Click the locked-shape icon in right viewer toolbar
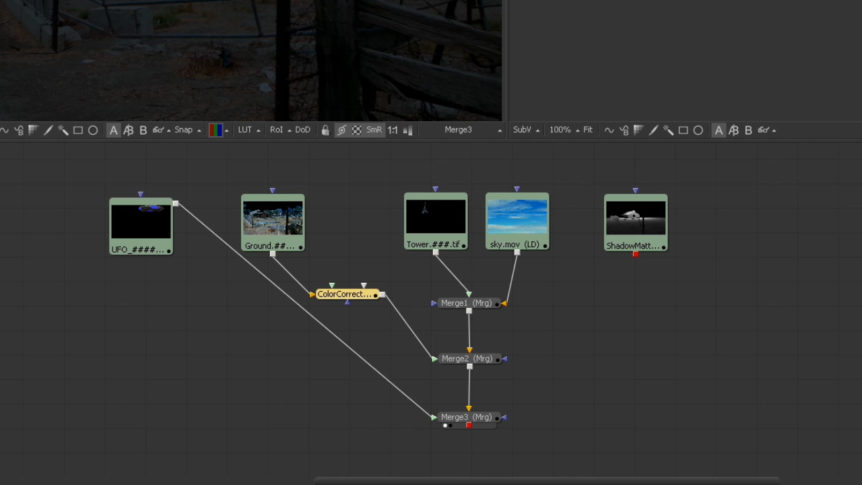 (x=624, y=130)
